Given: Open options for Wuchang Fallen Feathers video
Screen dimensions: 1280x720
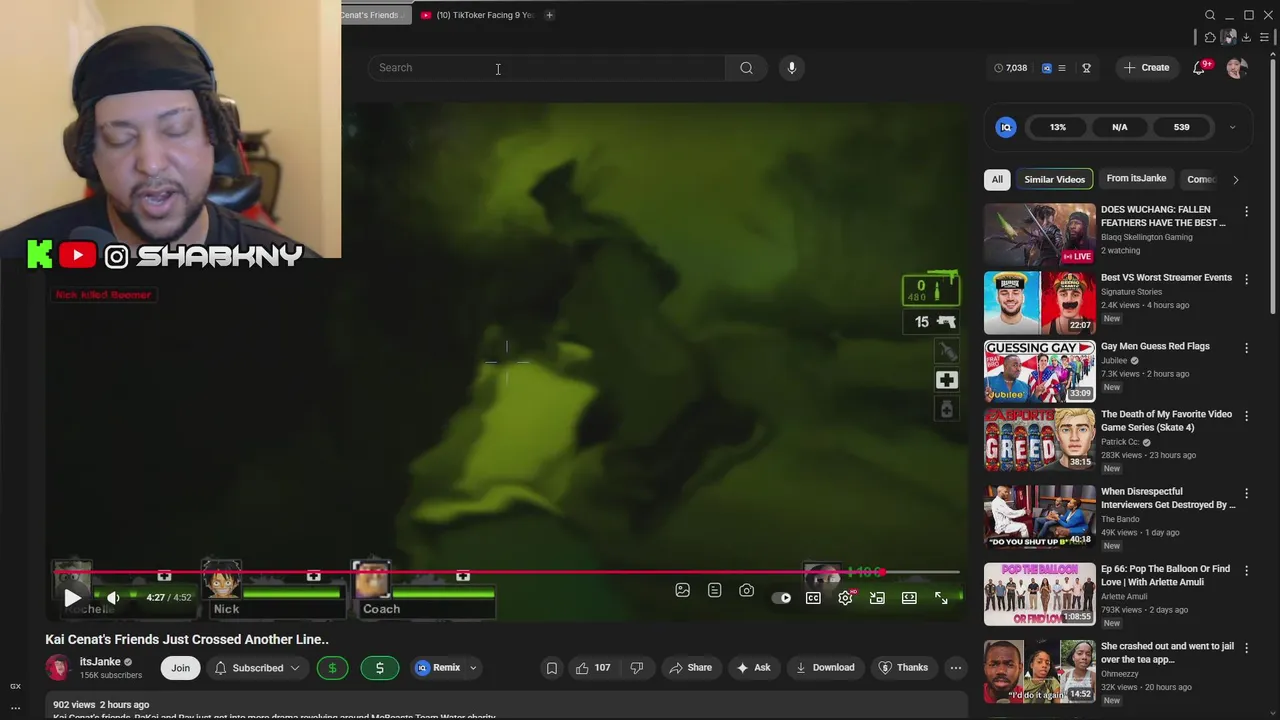Looking at the screenshot, I should (x=1246, y=212).
